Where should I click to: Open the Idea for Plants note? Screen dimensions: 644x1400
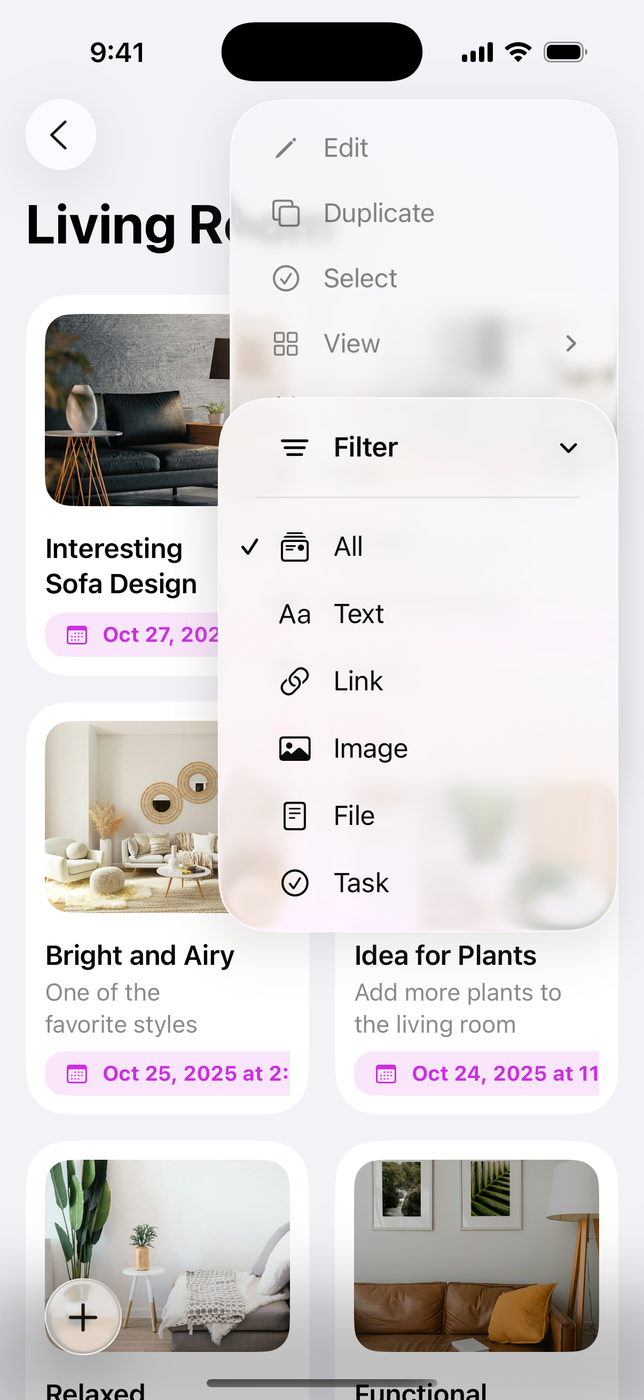(445, 956)
